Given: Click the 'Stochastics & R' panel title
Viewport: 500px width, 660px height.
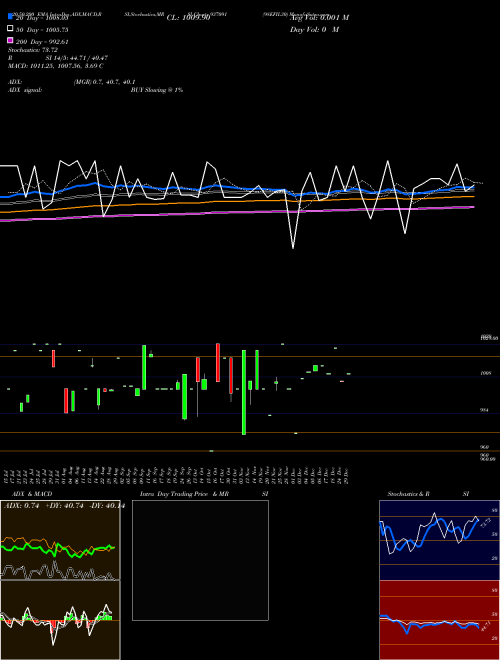Looking at the screenshot, I should coord(409,494).
